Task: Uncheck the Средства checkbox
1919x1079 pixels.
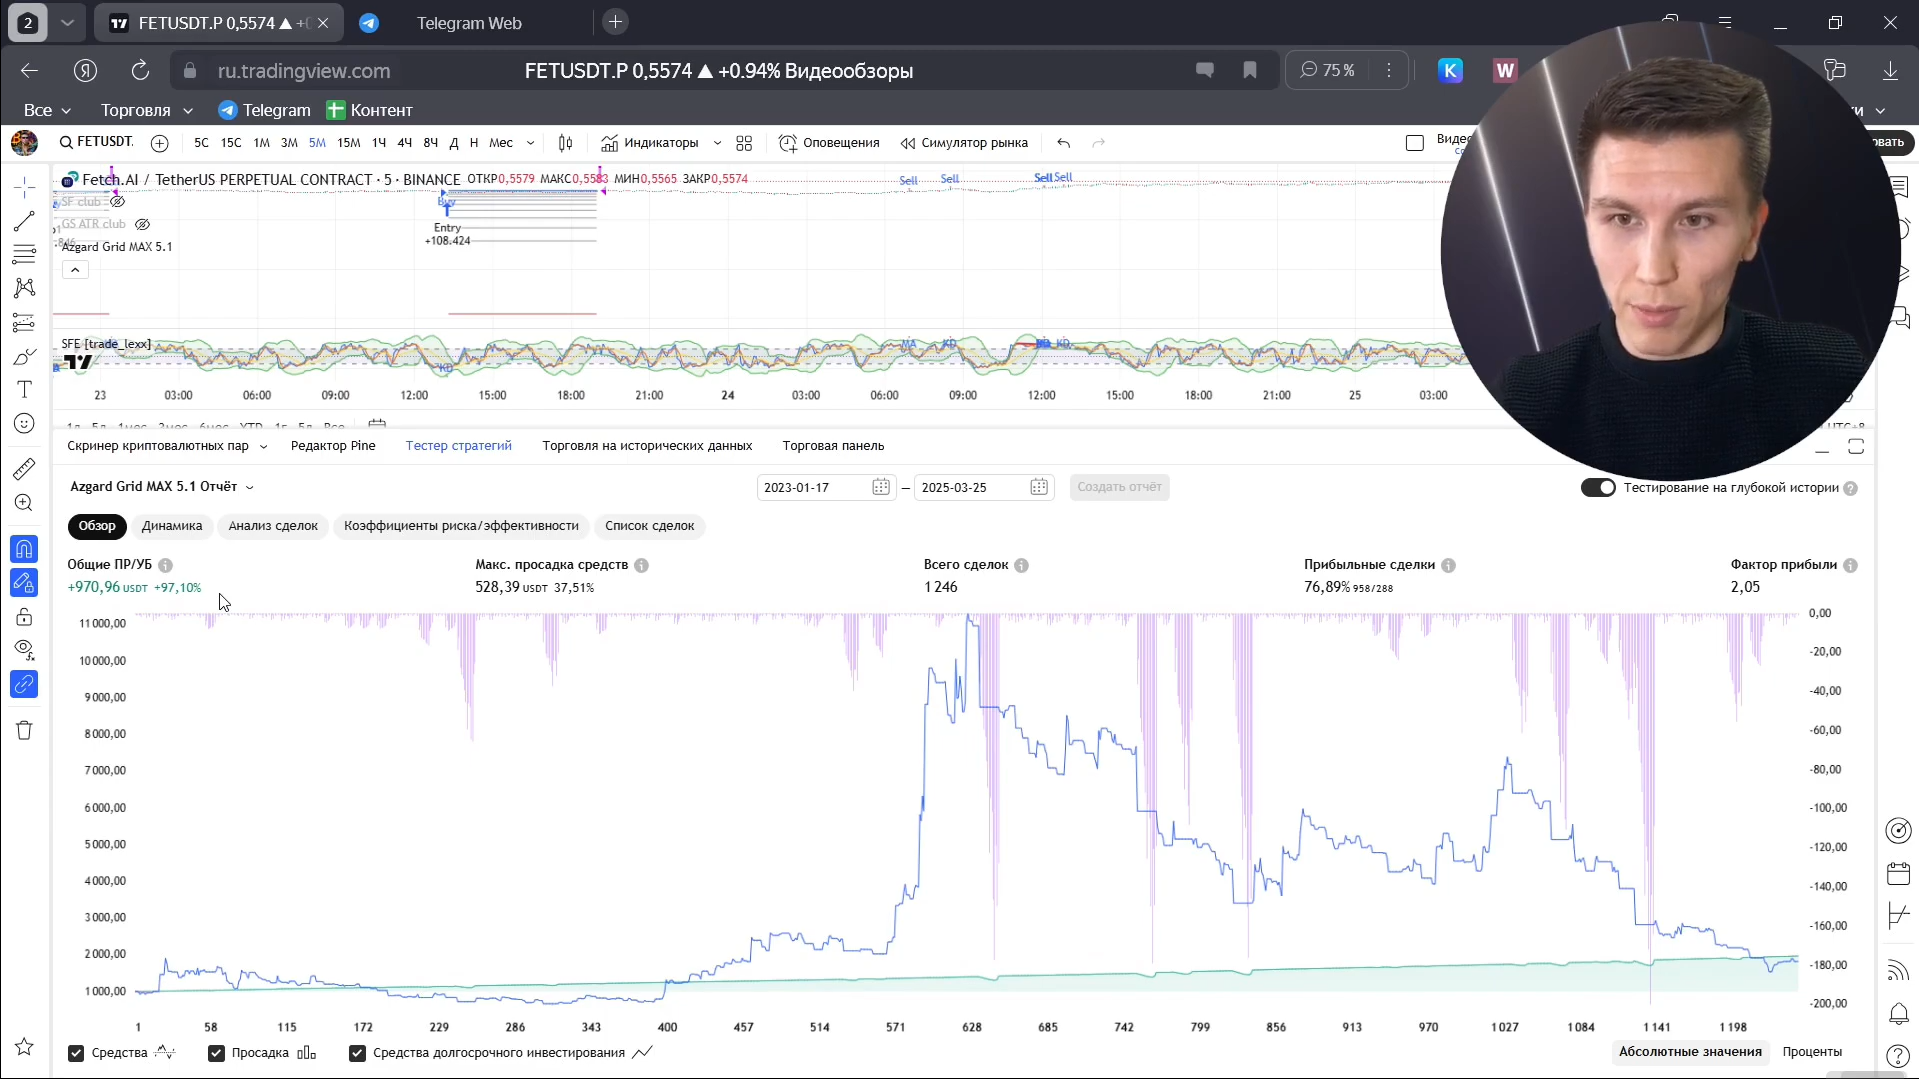Action: click(76, 1053)
